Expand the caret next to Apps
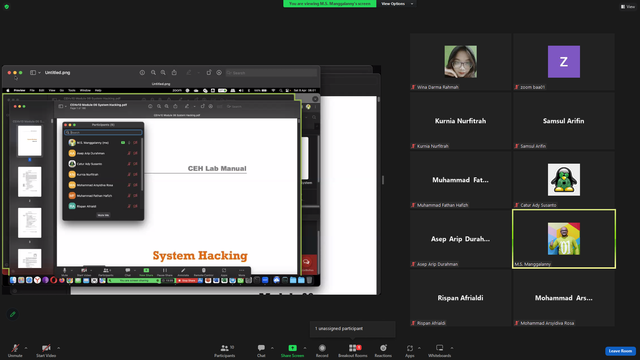Image resolution: width=640 pixels, height=360 pixels. [x=419, y=348]
